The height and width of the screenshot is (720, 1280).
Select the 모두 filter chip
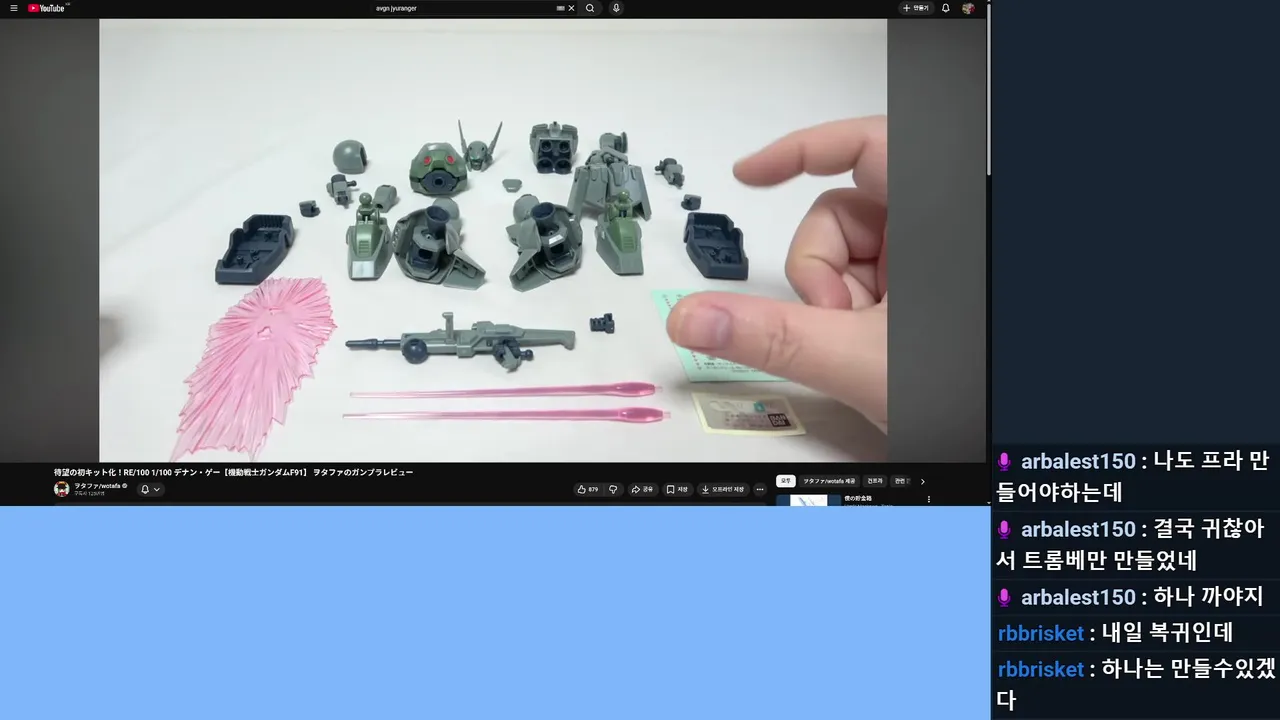786,481
